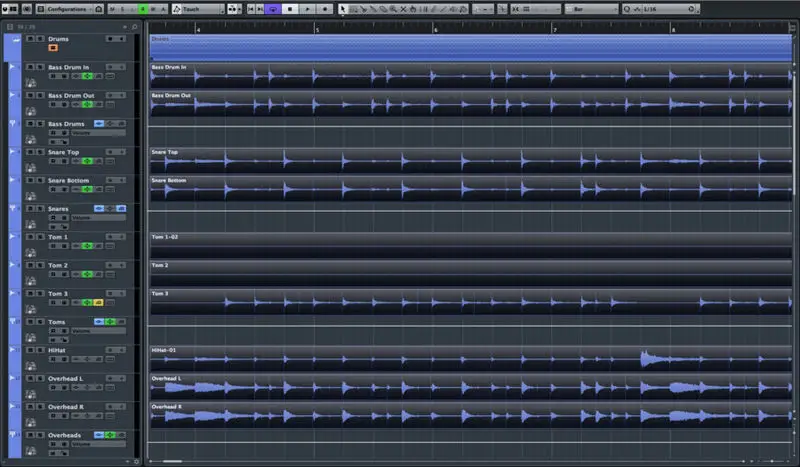Open the 1/16 quantize preset dropdown

click(660, 9)
